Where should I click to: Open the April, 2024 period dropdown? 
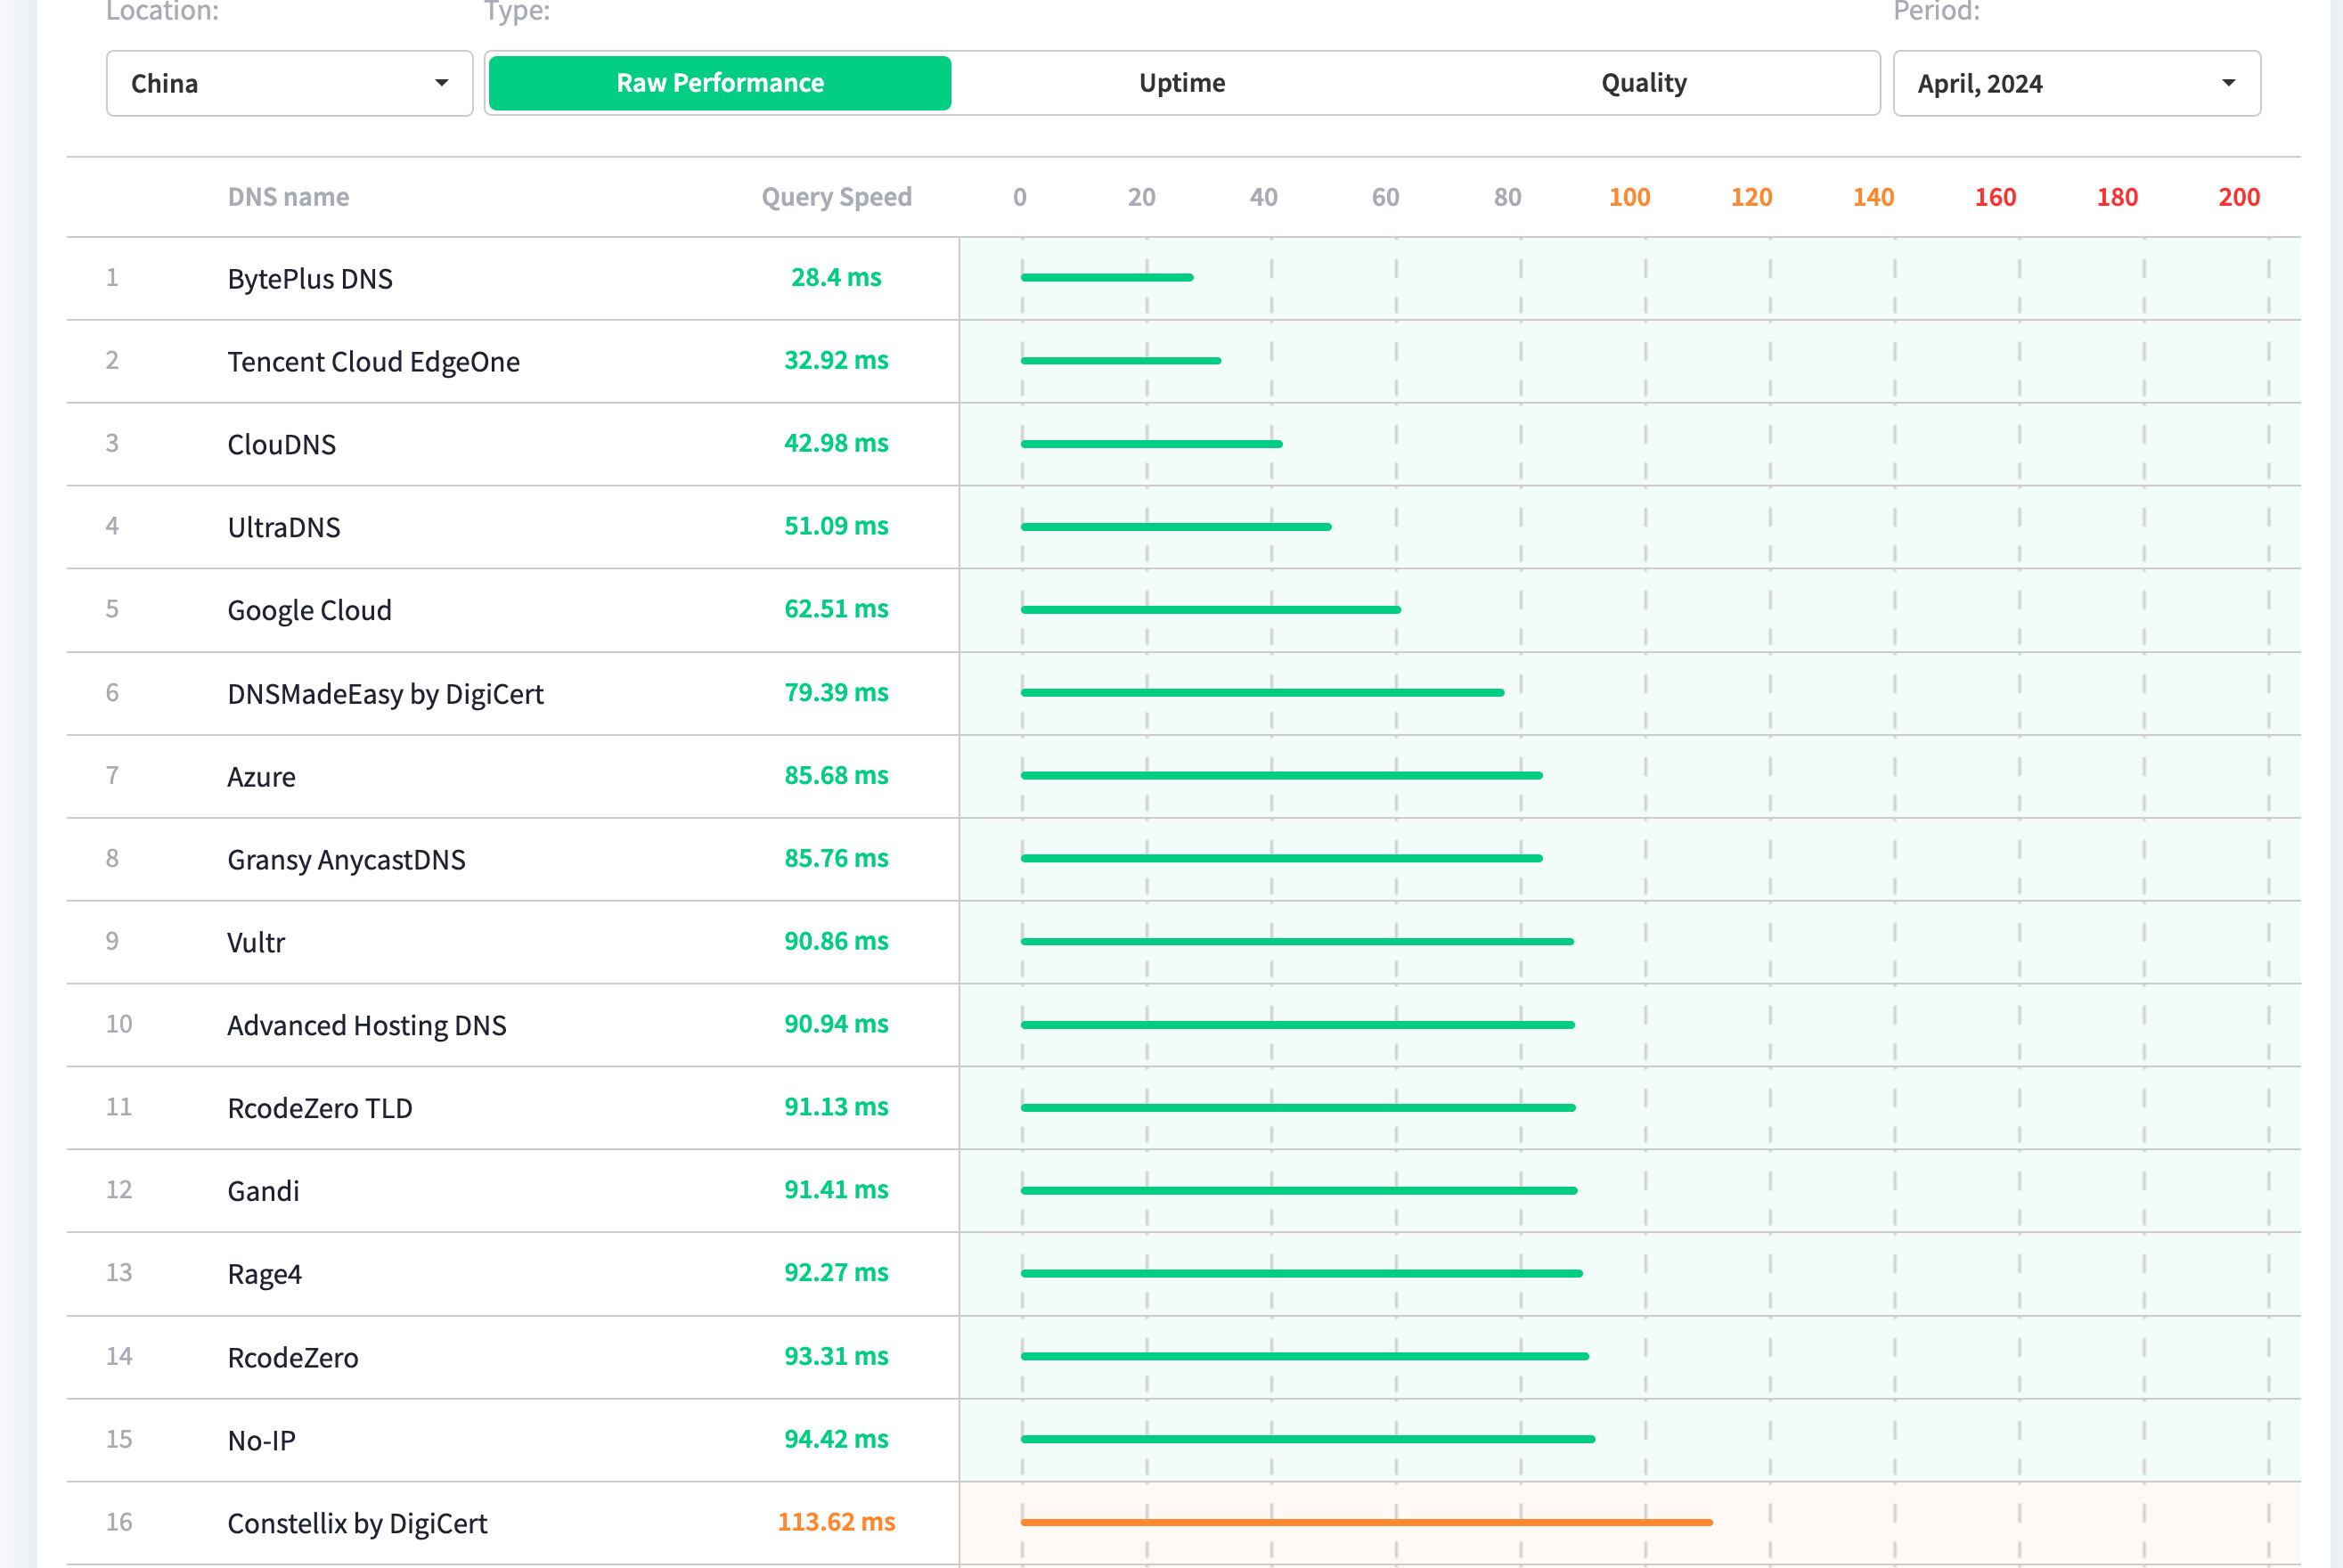click(x=2075, y=83)
